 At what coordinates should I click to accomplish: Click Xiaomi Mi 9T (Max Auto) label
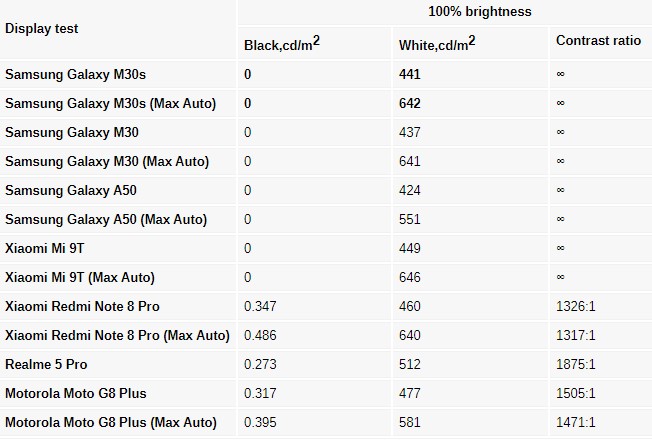(80, 277)
